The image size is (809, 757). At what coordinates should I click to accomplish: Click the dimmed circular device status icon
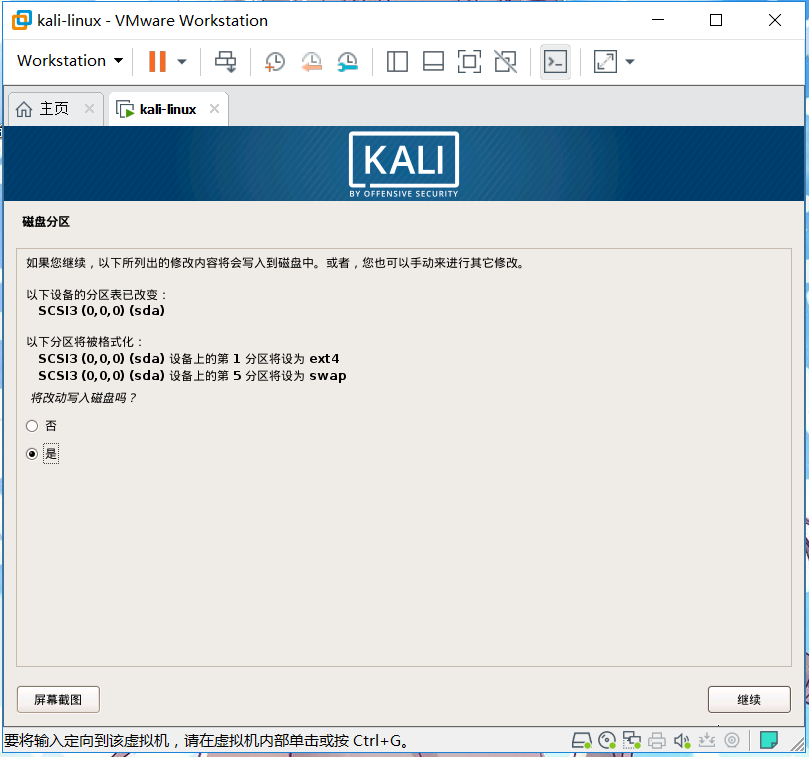732,740
